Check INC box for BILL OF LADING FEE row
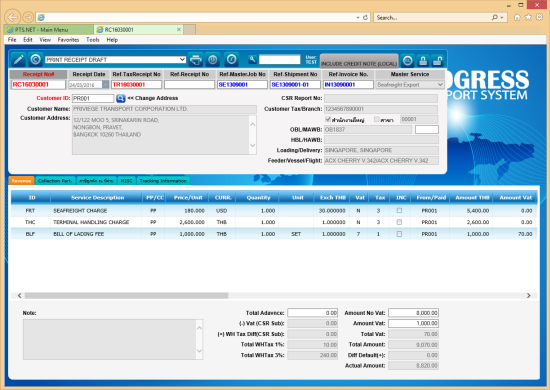550x390 pixels. pyautogui.click(x=399, y=234)
